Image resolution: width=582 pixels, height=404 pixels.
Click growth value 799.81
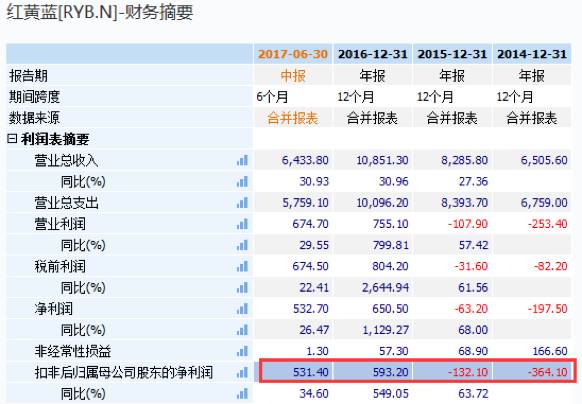390,245
